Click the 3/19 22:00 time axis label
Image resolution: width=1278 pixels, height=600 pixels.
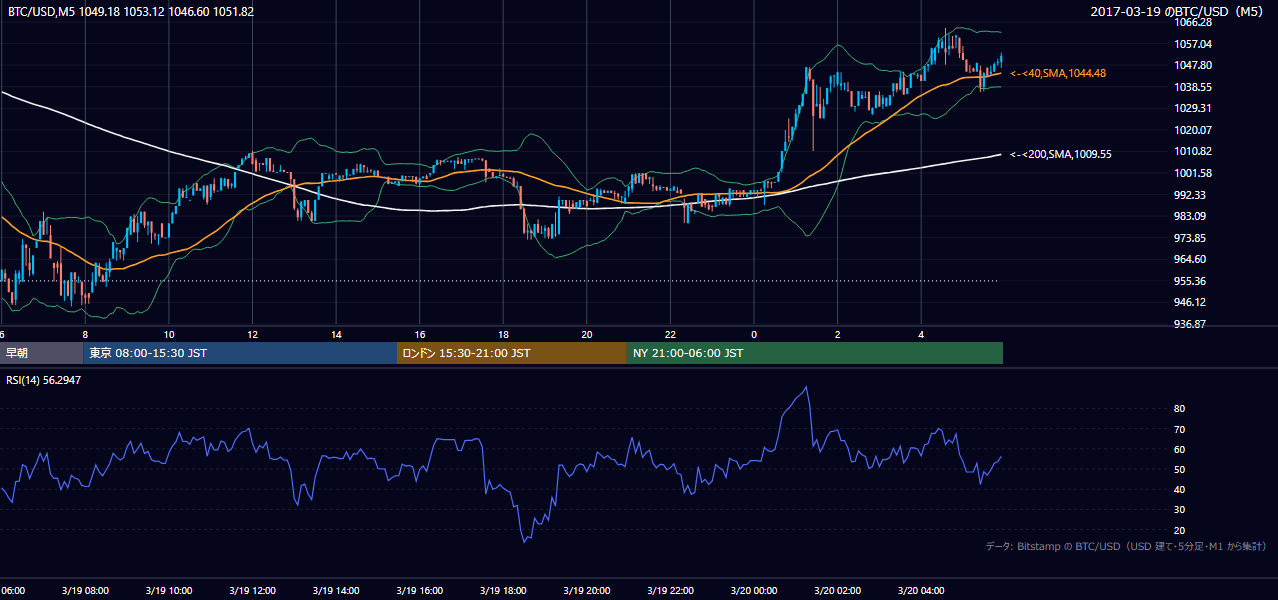[670, 591]
